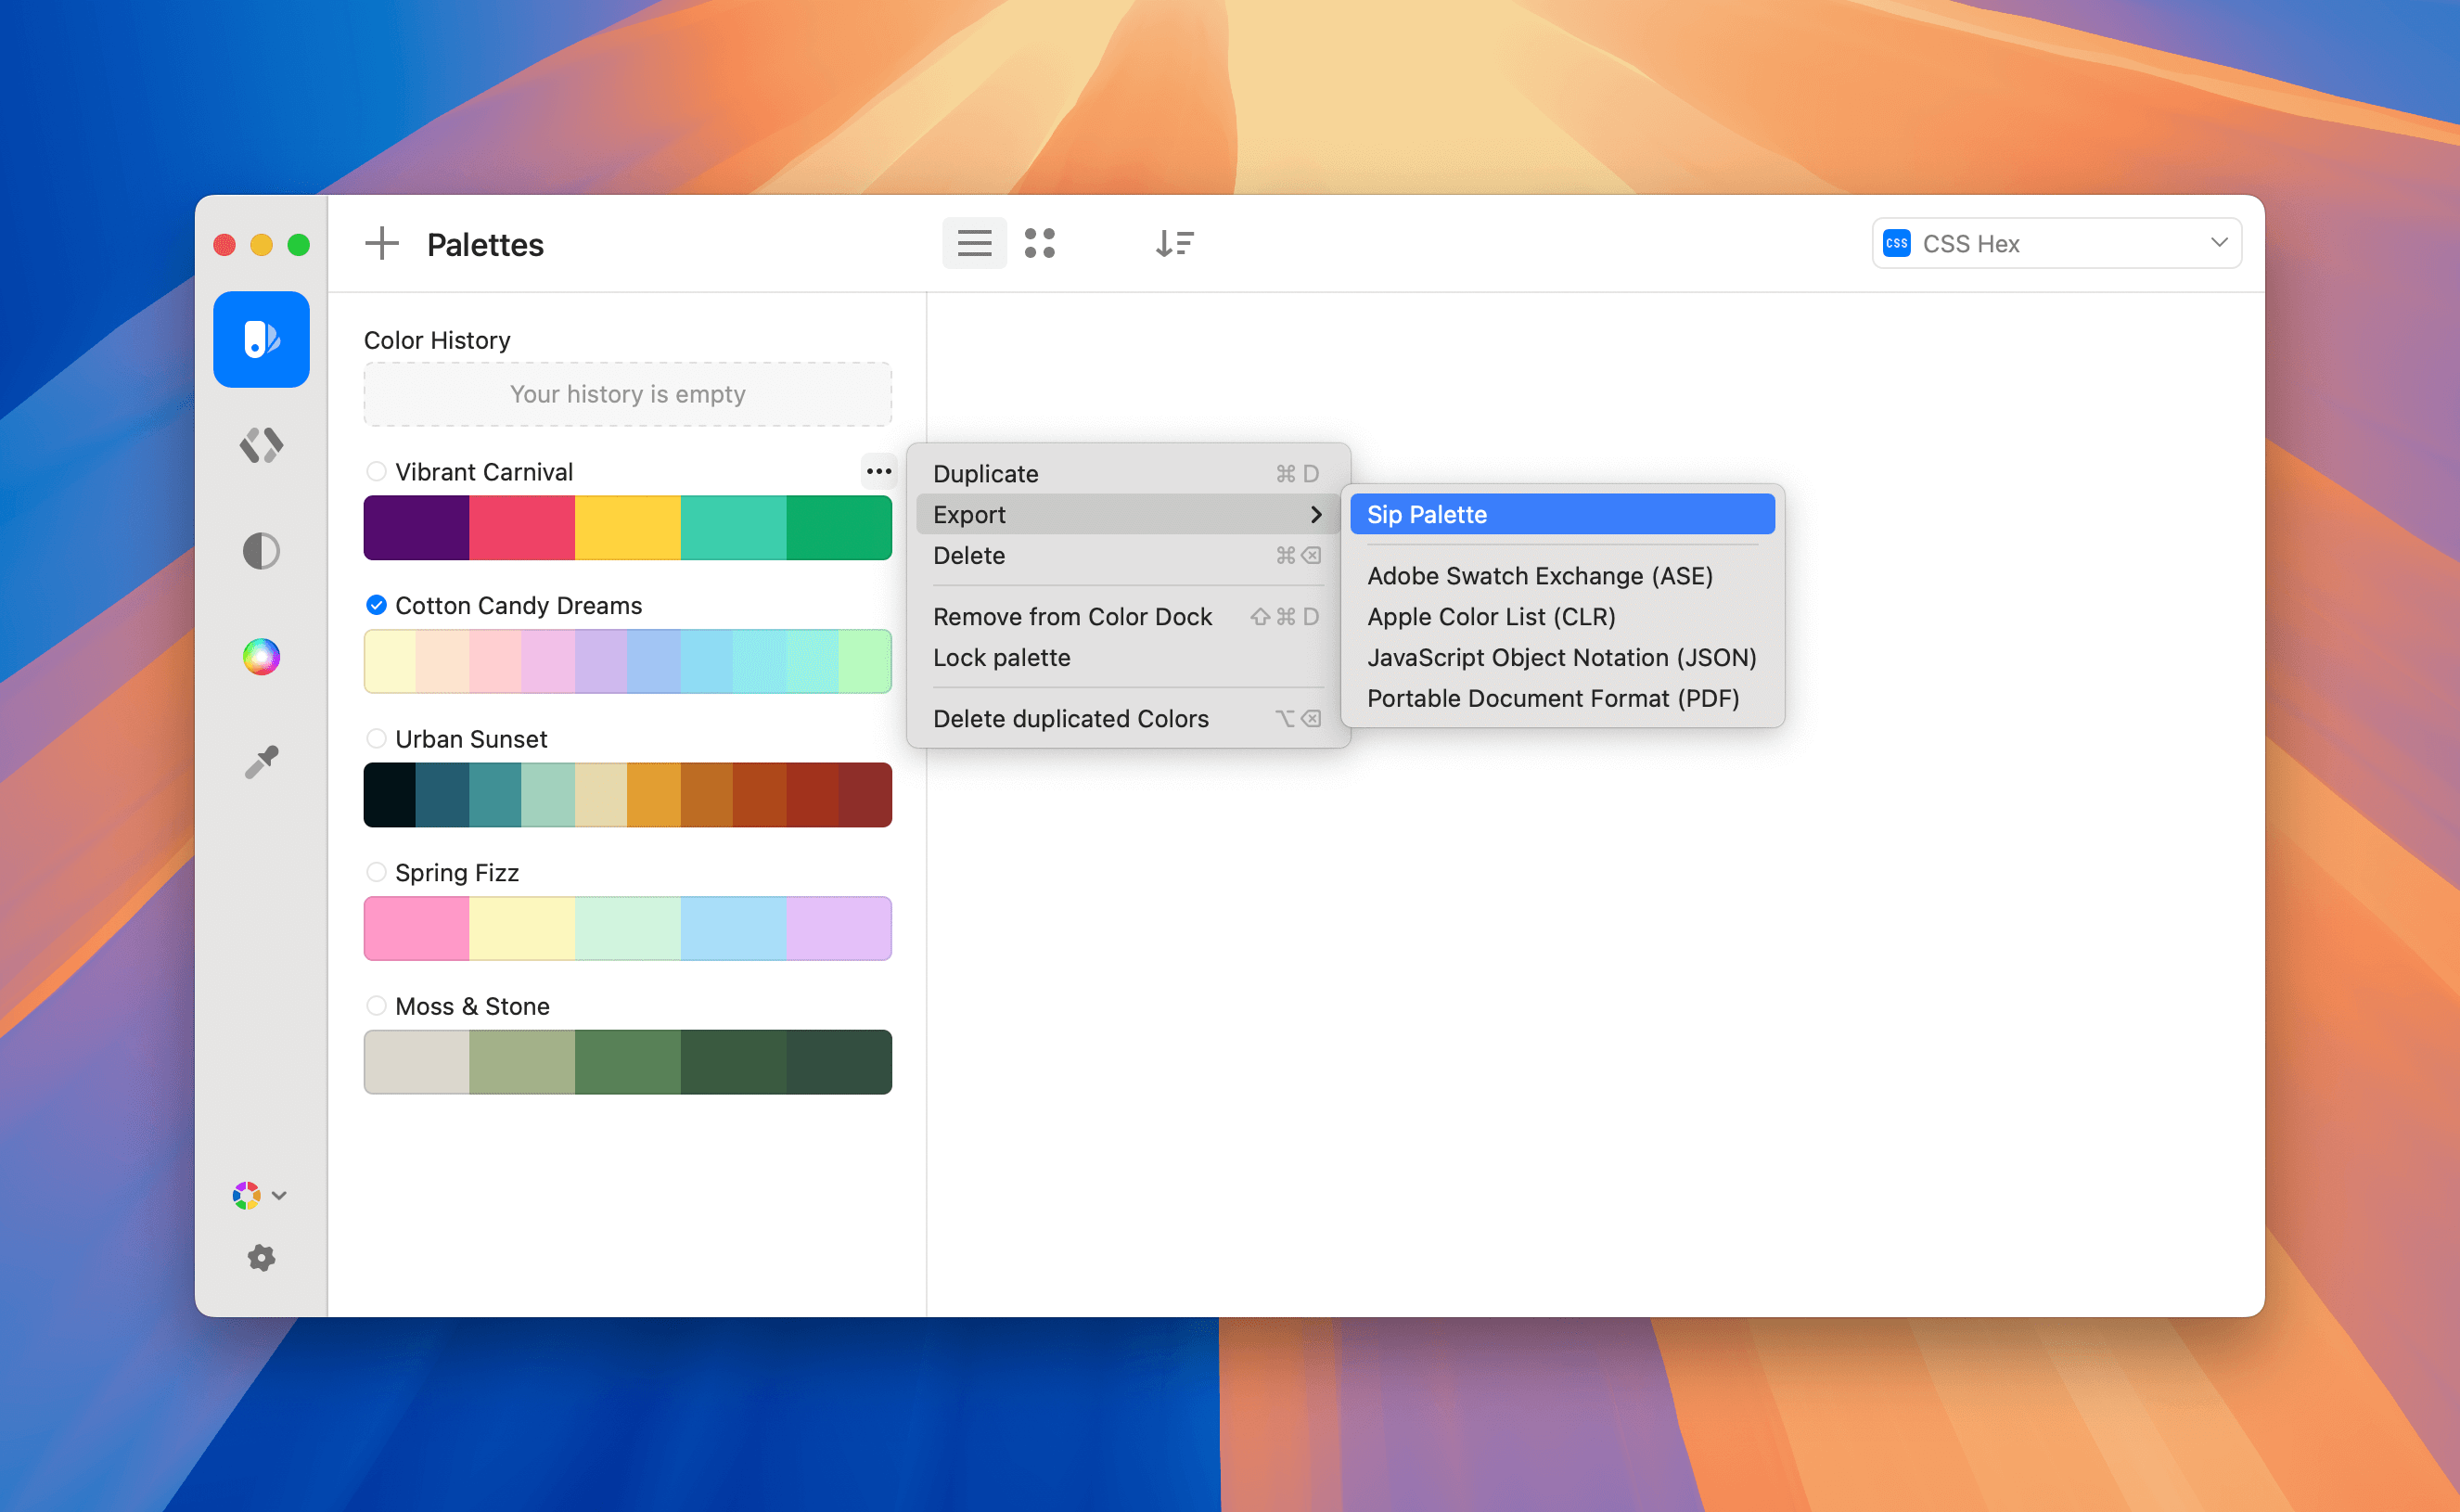Export as Portable Document Format (PDF)
The image size is (2460, 1512).
[x=1553, y=698]
